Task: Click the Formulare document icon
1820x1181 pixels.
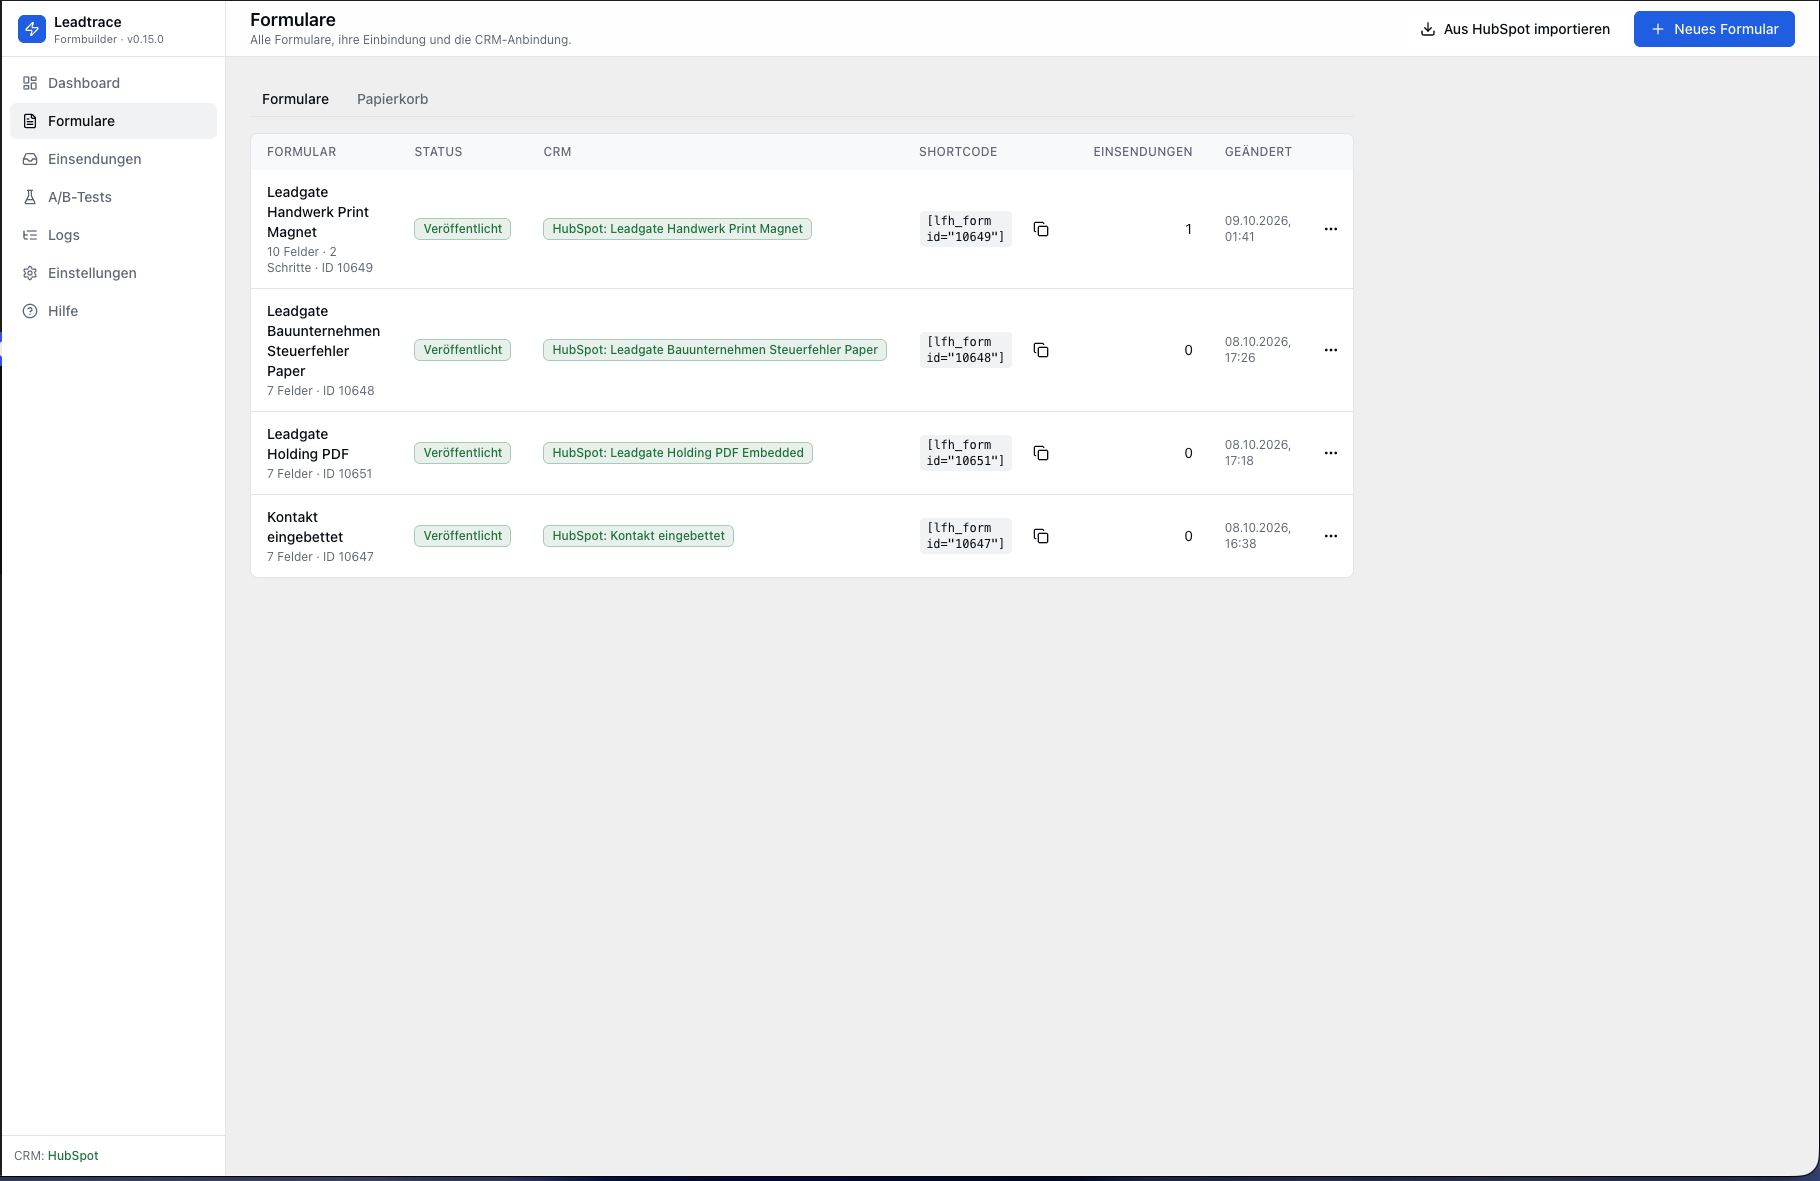Action: pos(30,121)
